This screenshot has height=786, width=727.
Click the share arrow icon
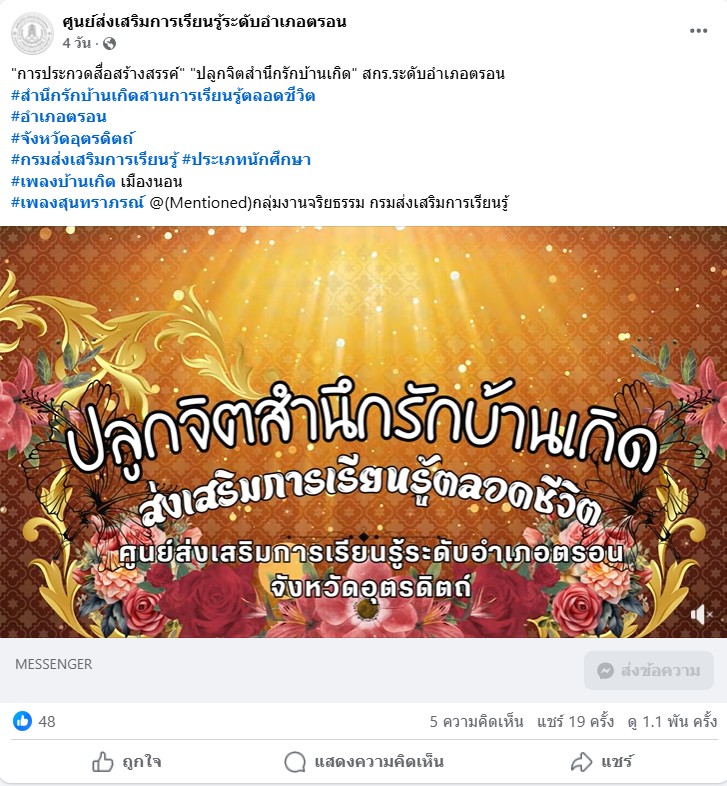[582, 762]
